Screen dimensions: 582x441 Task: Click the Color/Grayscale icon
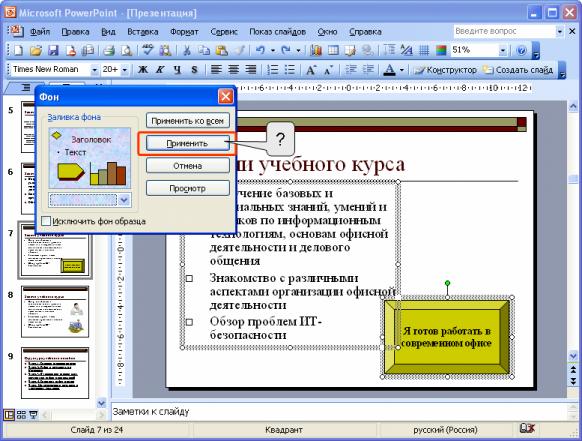[x=441, y=50]
